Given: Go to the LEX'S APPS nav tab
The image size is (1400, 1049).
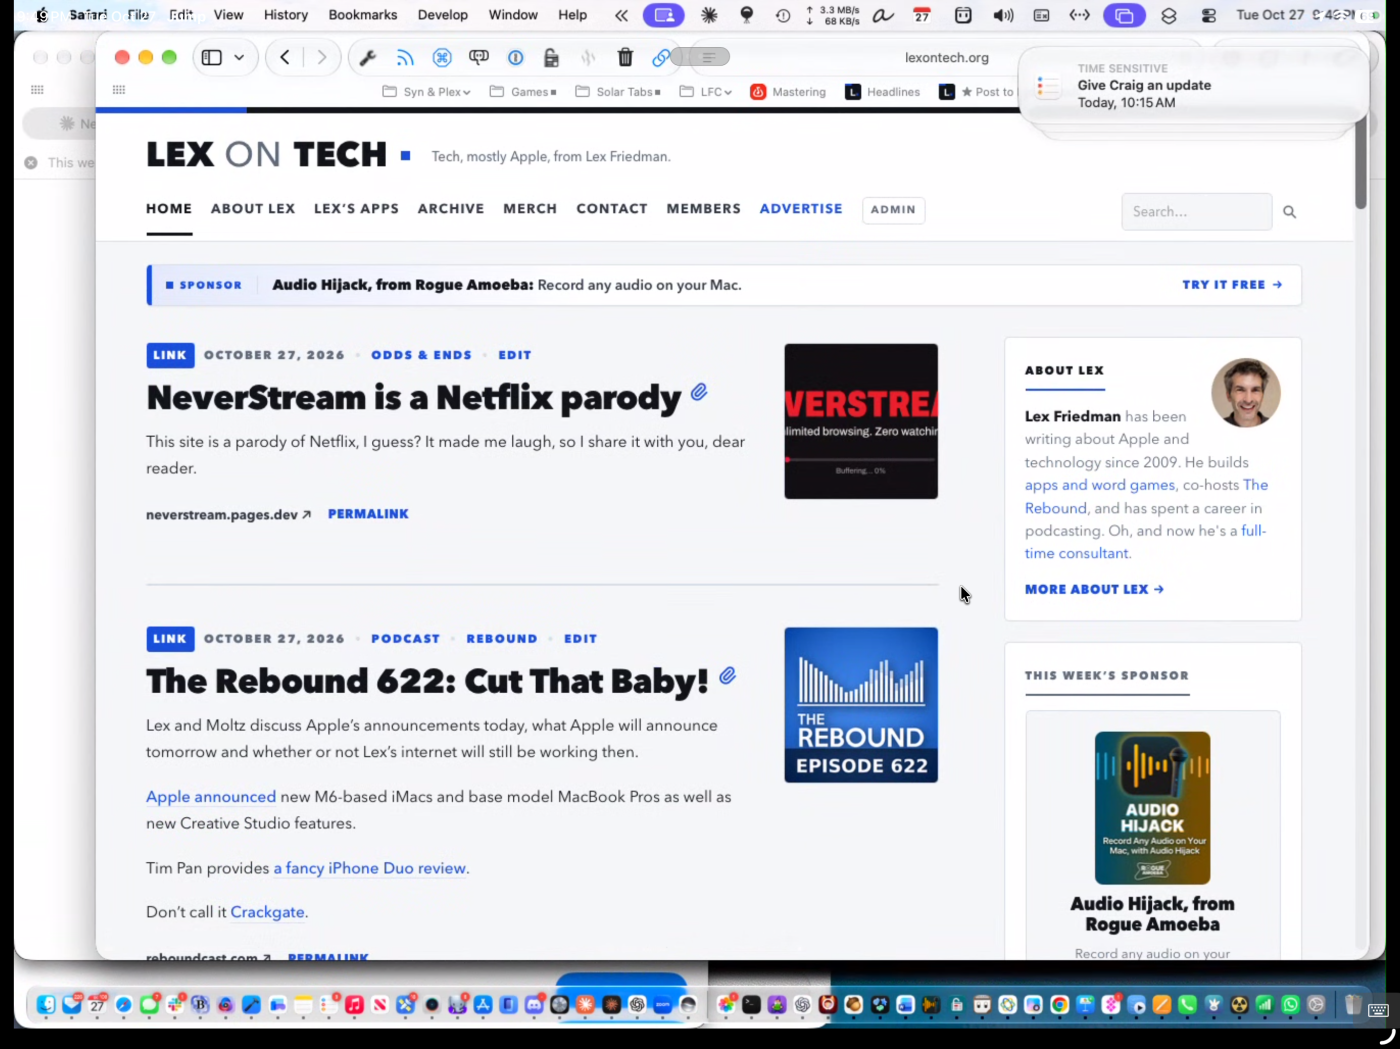Looking at the screenshot, I should [356, 209].
